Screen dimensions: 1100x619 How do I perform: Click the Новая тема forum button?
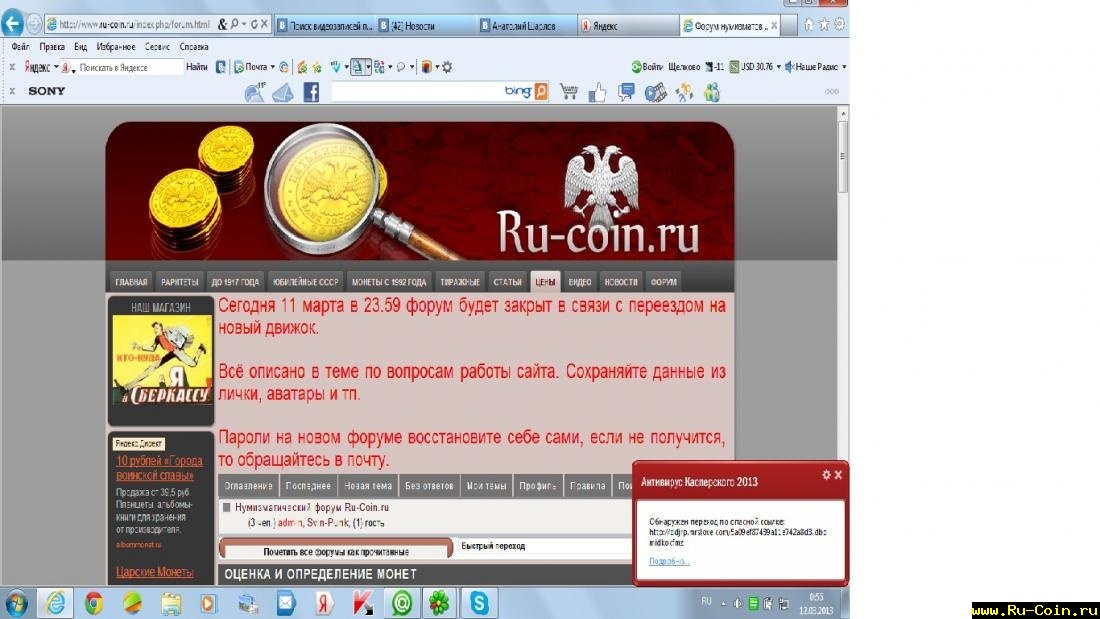click(368, 486)
